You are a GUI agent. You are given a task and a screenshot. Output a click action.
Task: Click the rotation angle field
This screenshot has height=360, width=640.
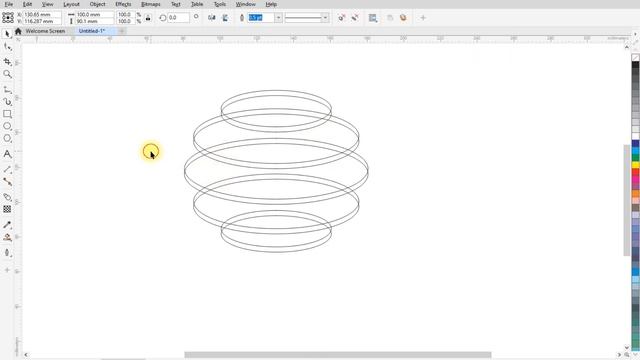click(x=178, y=18)
